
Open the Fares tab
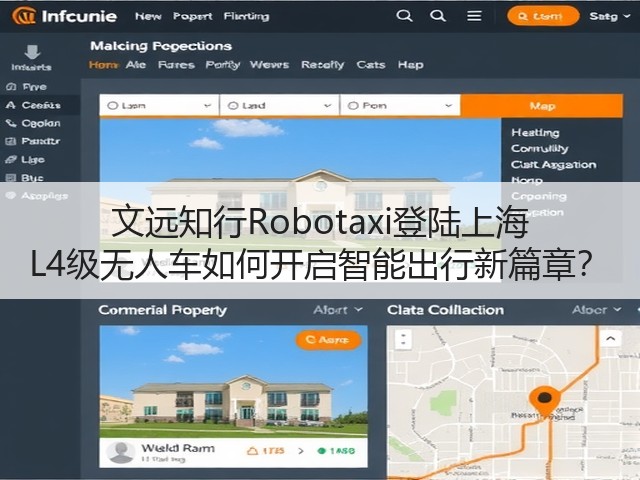pyautogui.click(x=176, y=65)
